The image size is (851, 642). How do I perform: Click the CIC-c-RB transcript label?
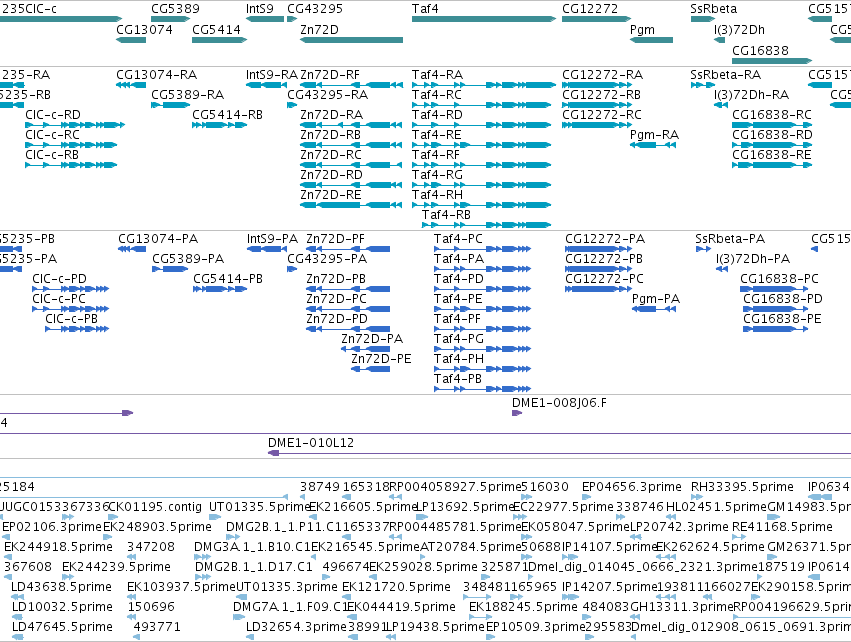[52, 155]
